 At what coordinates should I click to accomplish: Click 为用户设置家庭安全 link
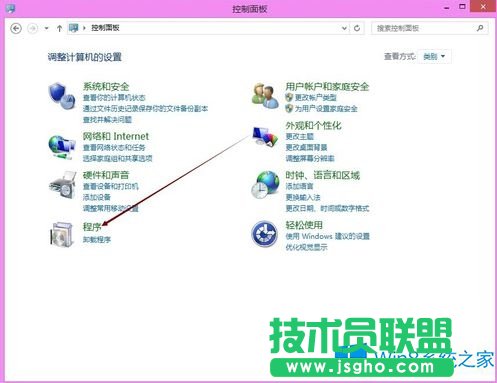point(326,109)
